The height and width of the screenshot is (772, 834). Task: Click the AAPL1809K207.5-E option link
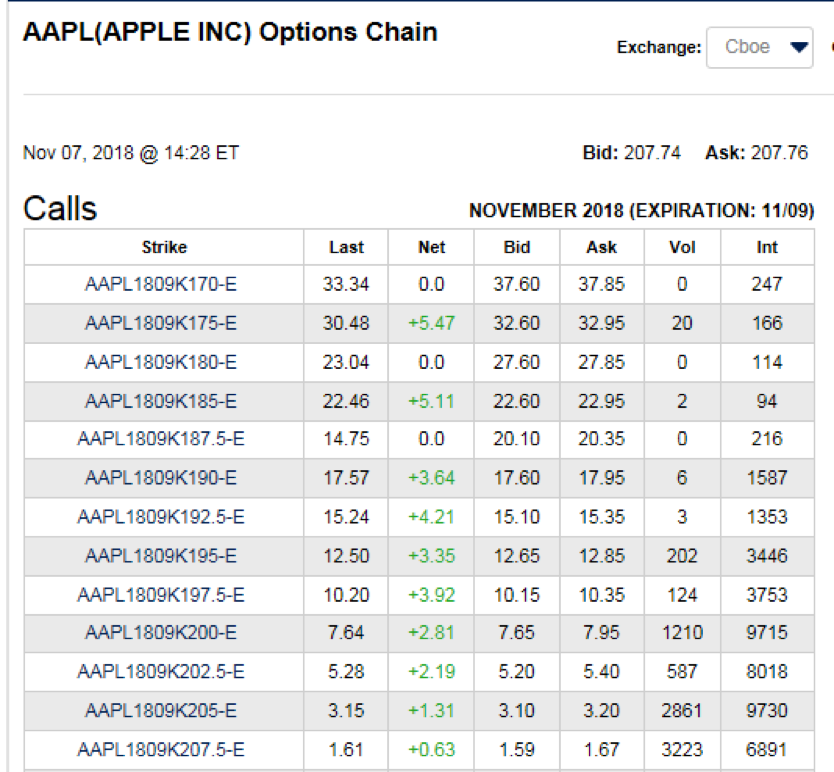[161, 751]
